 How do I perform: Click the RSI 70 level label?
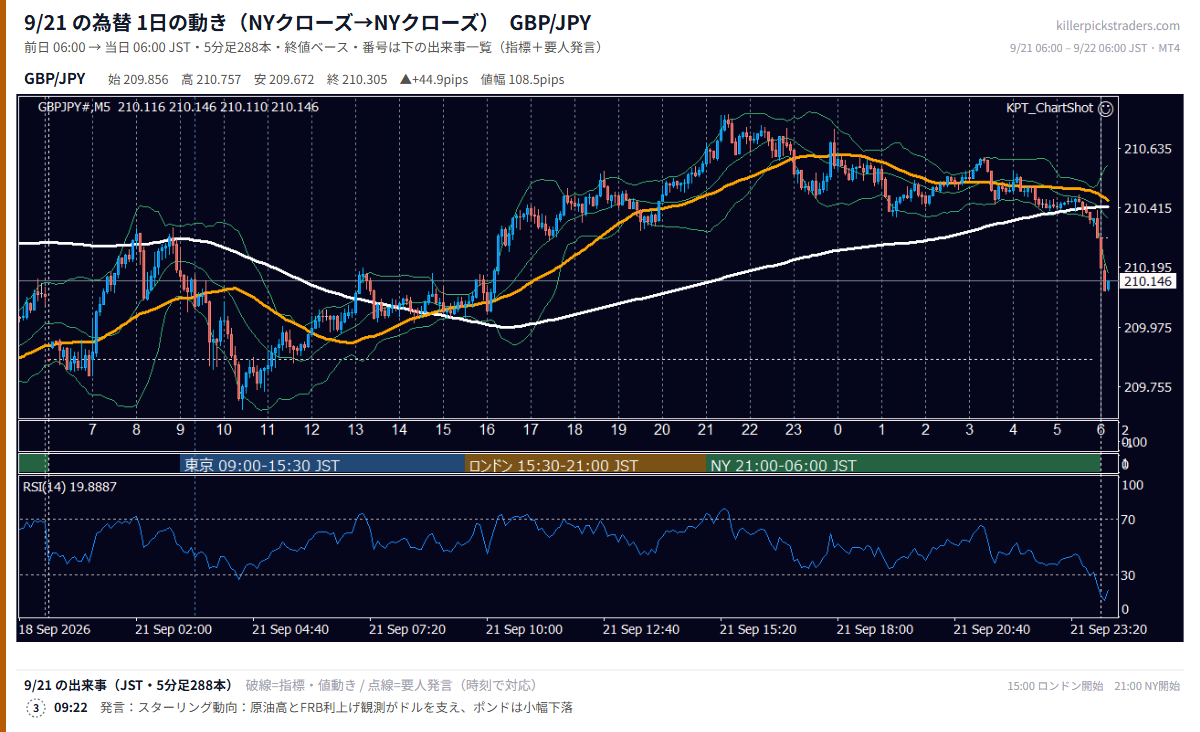tap(1130, 520)
